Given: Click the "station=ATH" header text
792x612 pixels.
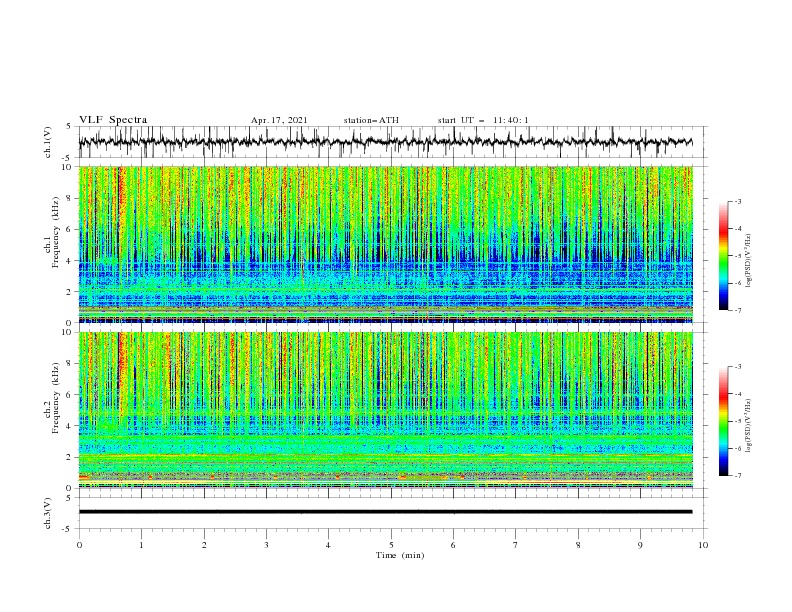Looking at the screenshot, I should coord(371,120).
